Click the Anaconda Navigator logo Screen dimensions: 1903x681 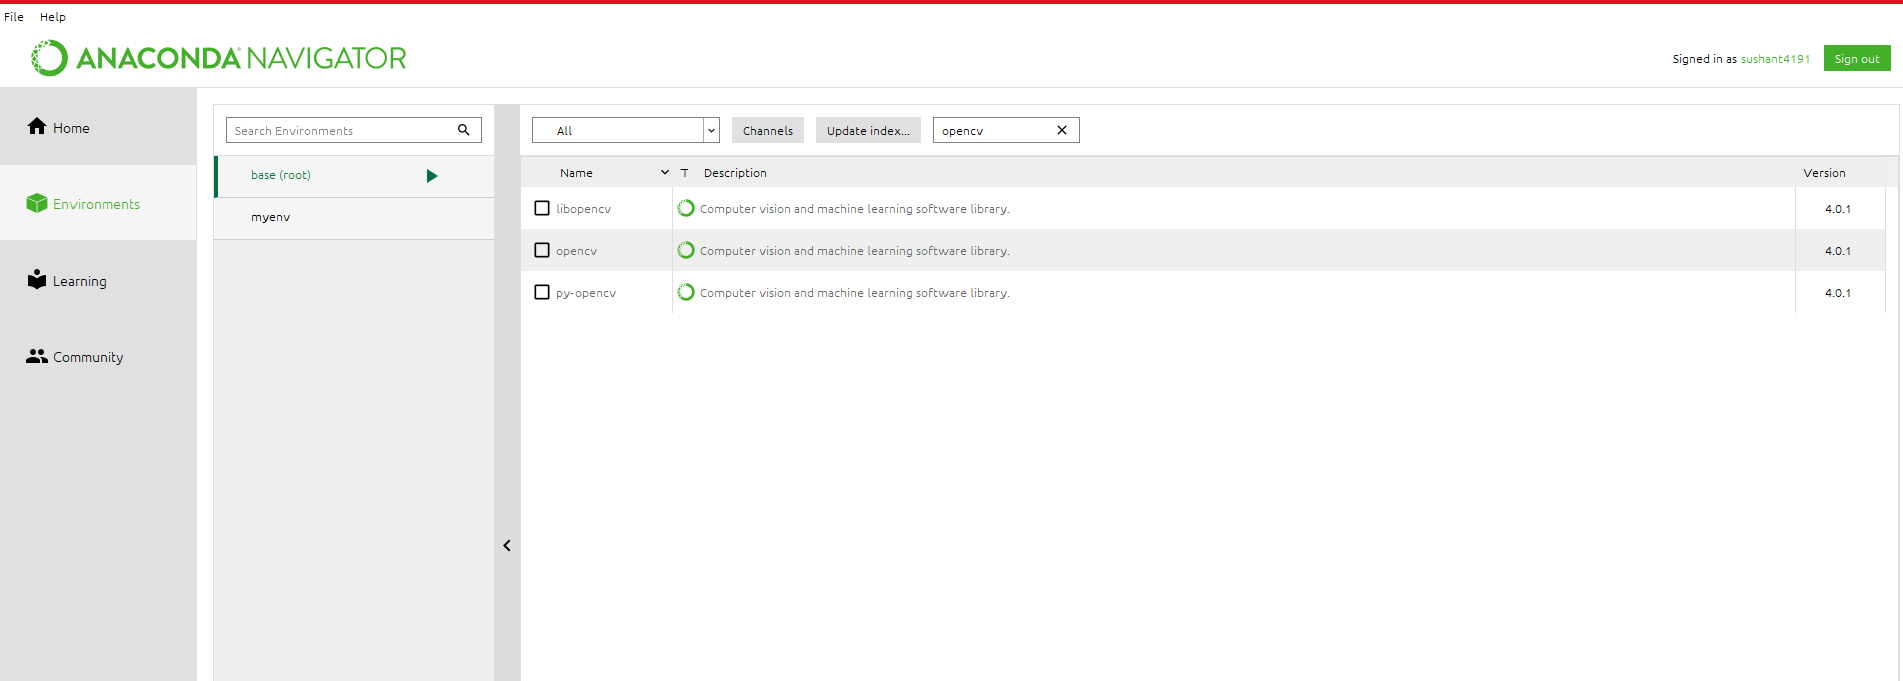(219, 58)
